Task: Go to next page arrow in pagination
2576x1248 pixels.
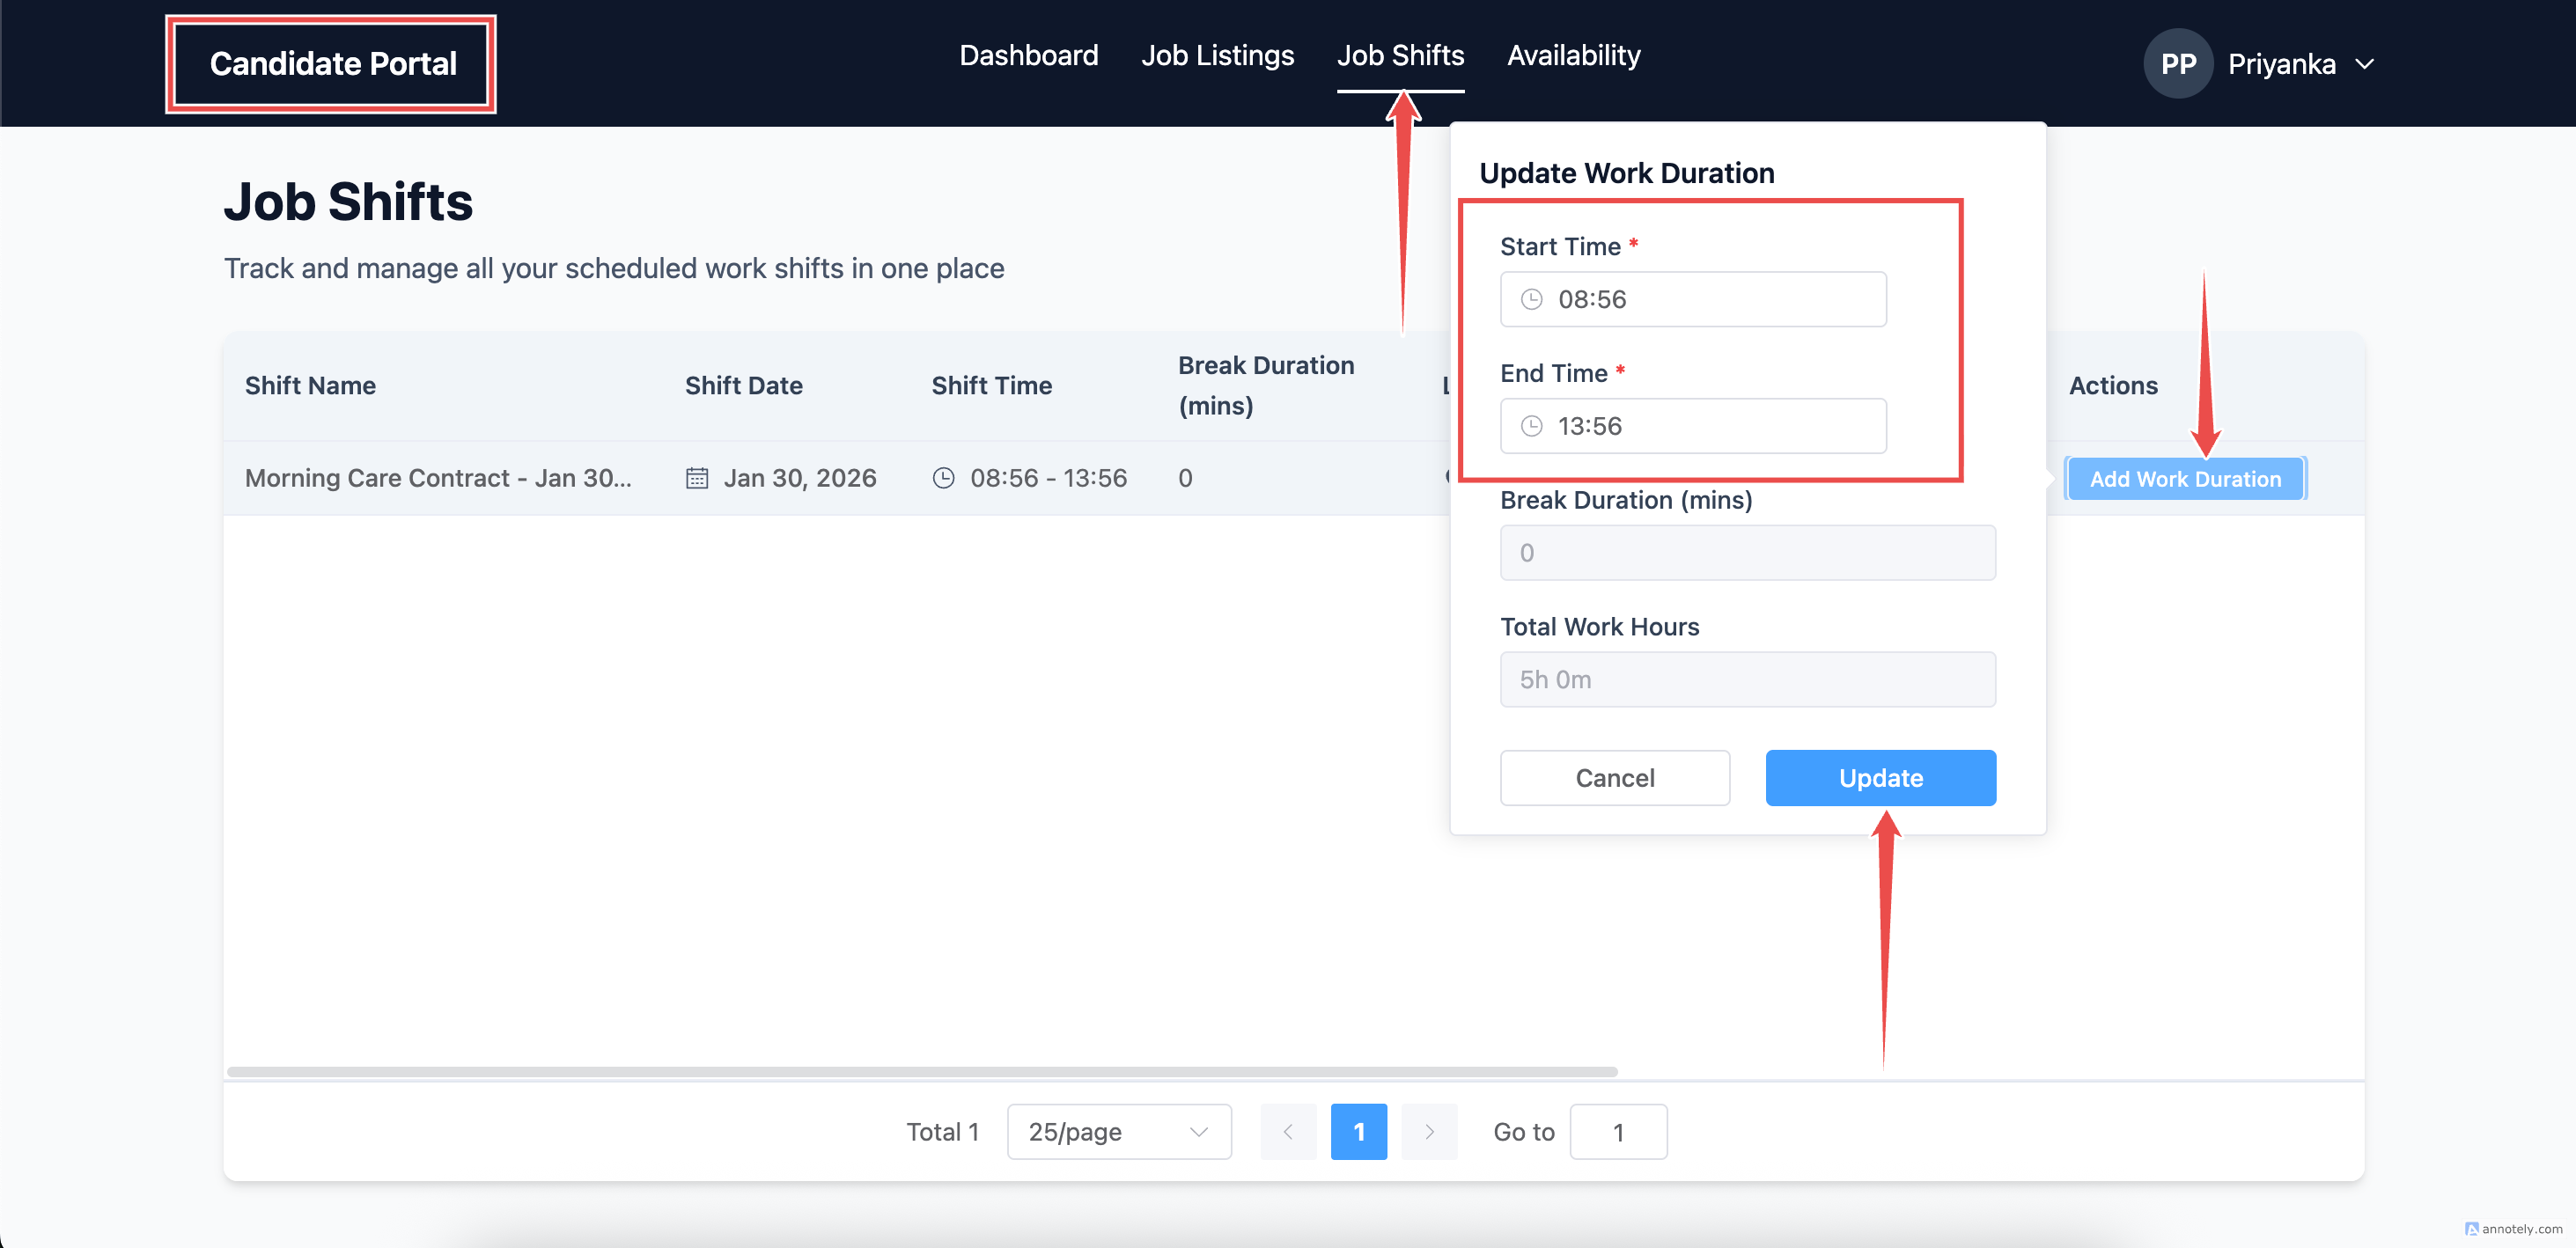Action: (x=1429, y=1132)
